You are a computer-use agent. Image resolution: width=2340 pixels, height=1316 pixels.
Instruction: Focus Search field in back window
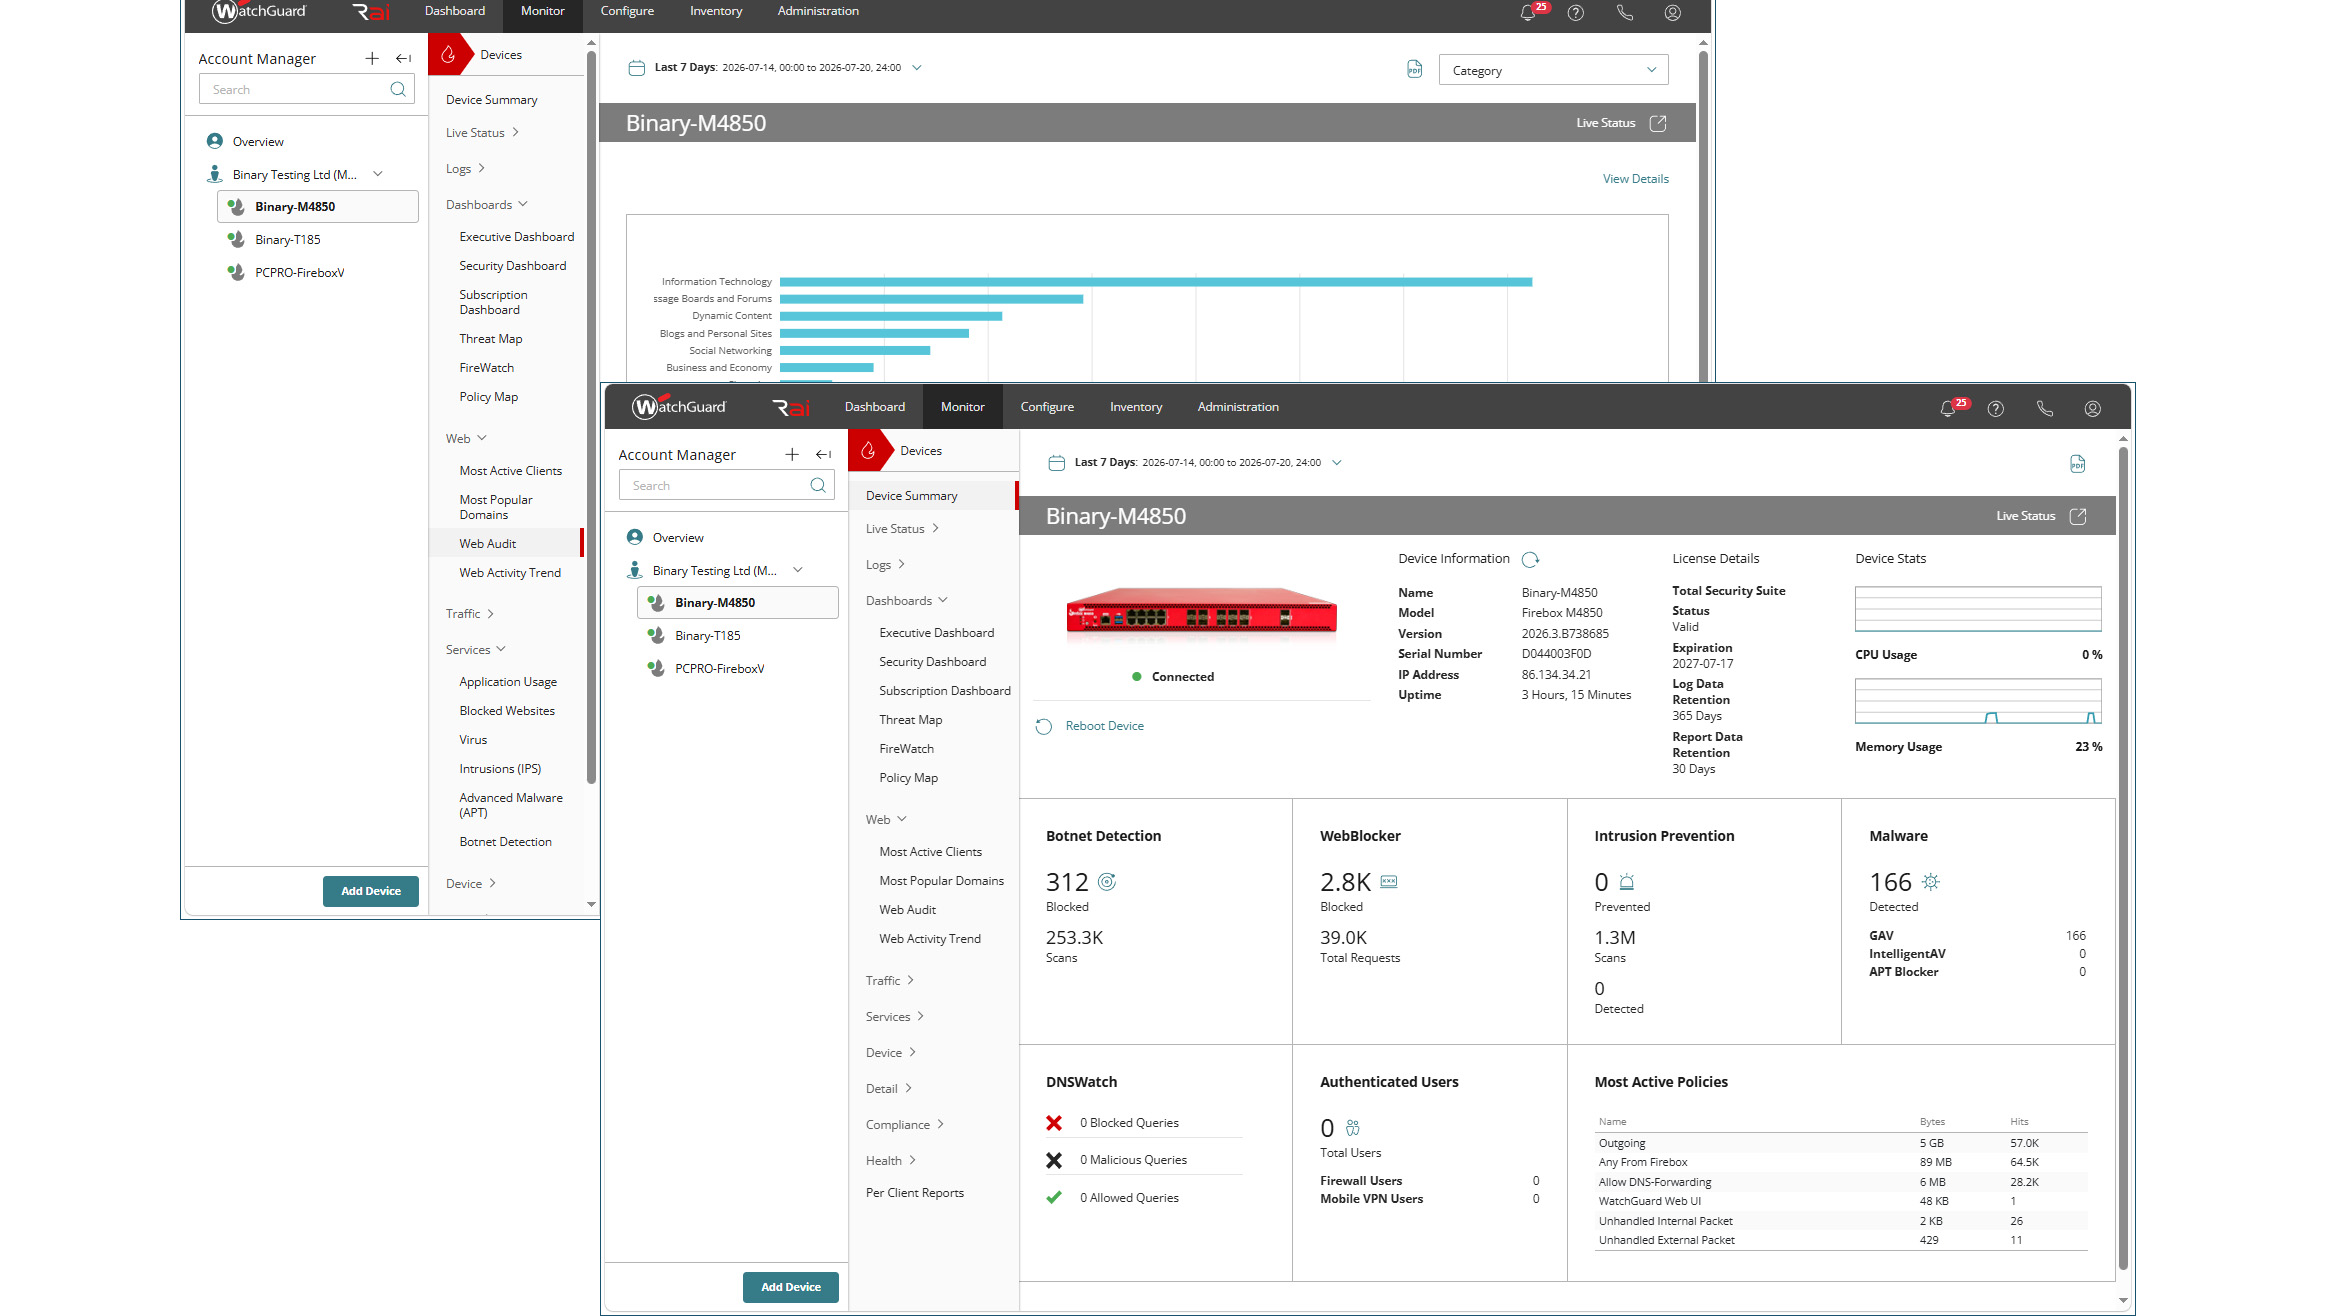tap(306, 89)
